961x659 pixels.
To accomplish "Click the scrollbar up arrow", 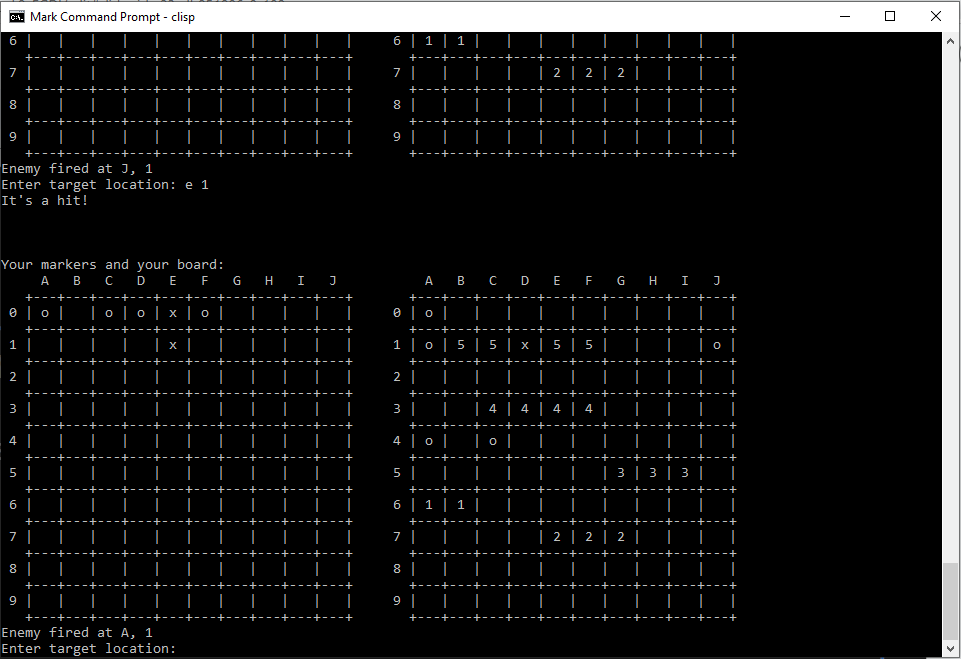I will point(950,41).
